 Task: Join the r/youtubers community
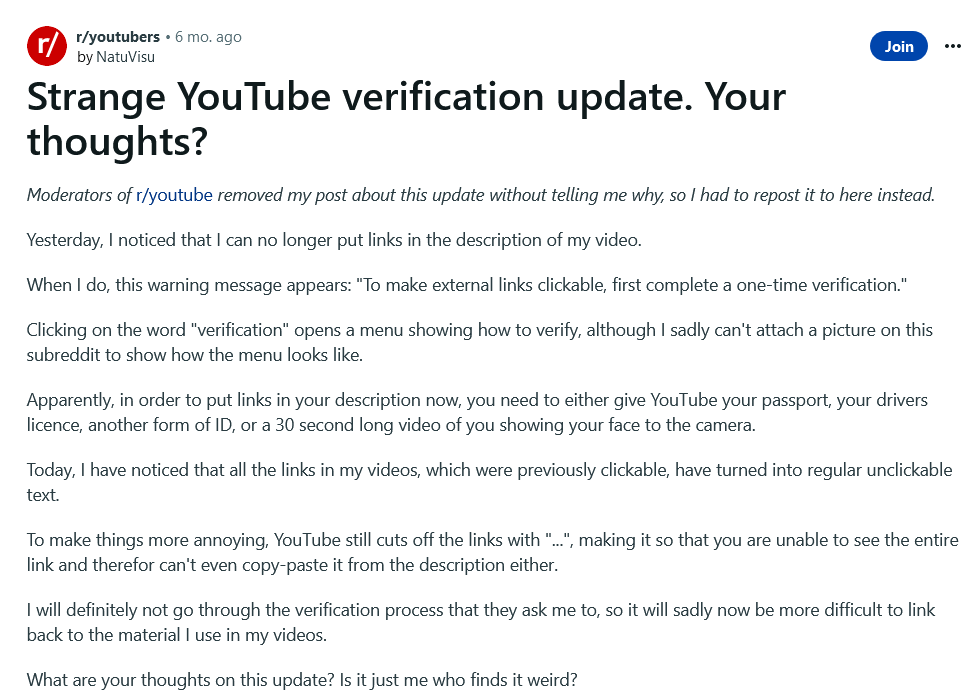(x=899, y=46)
